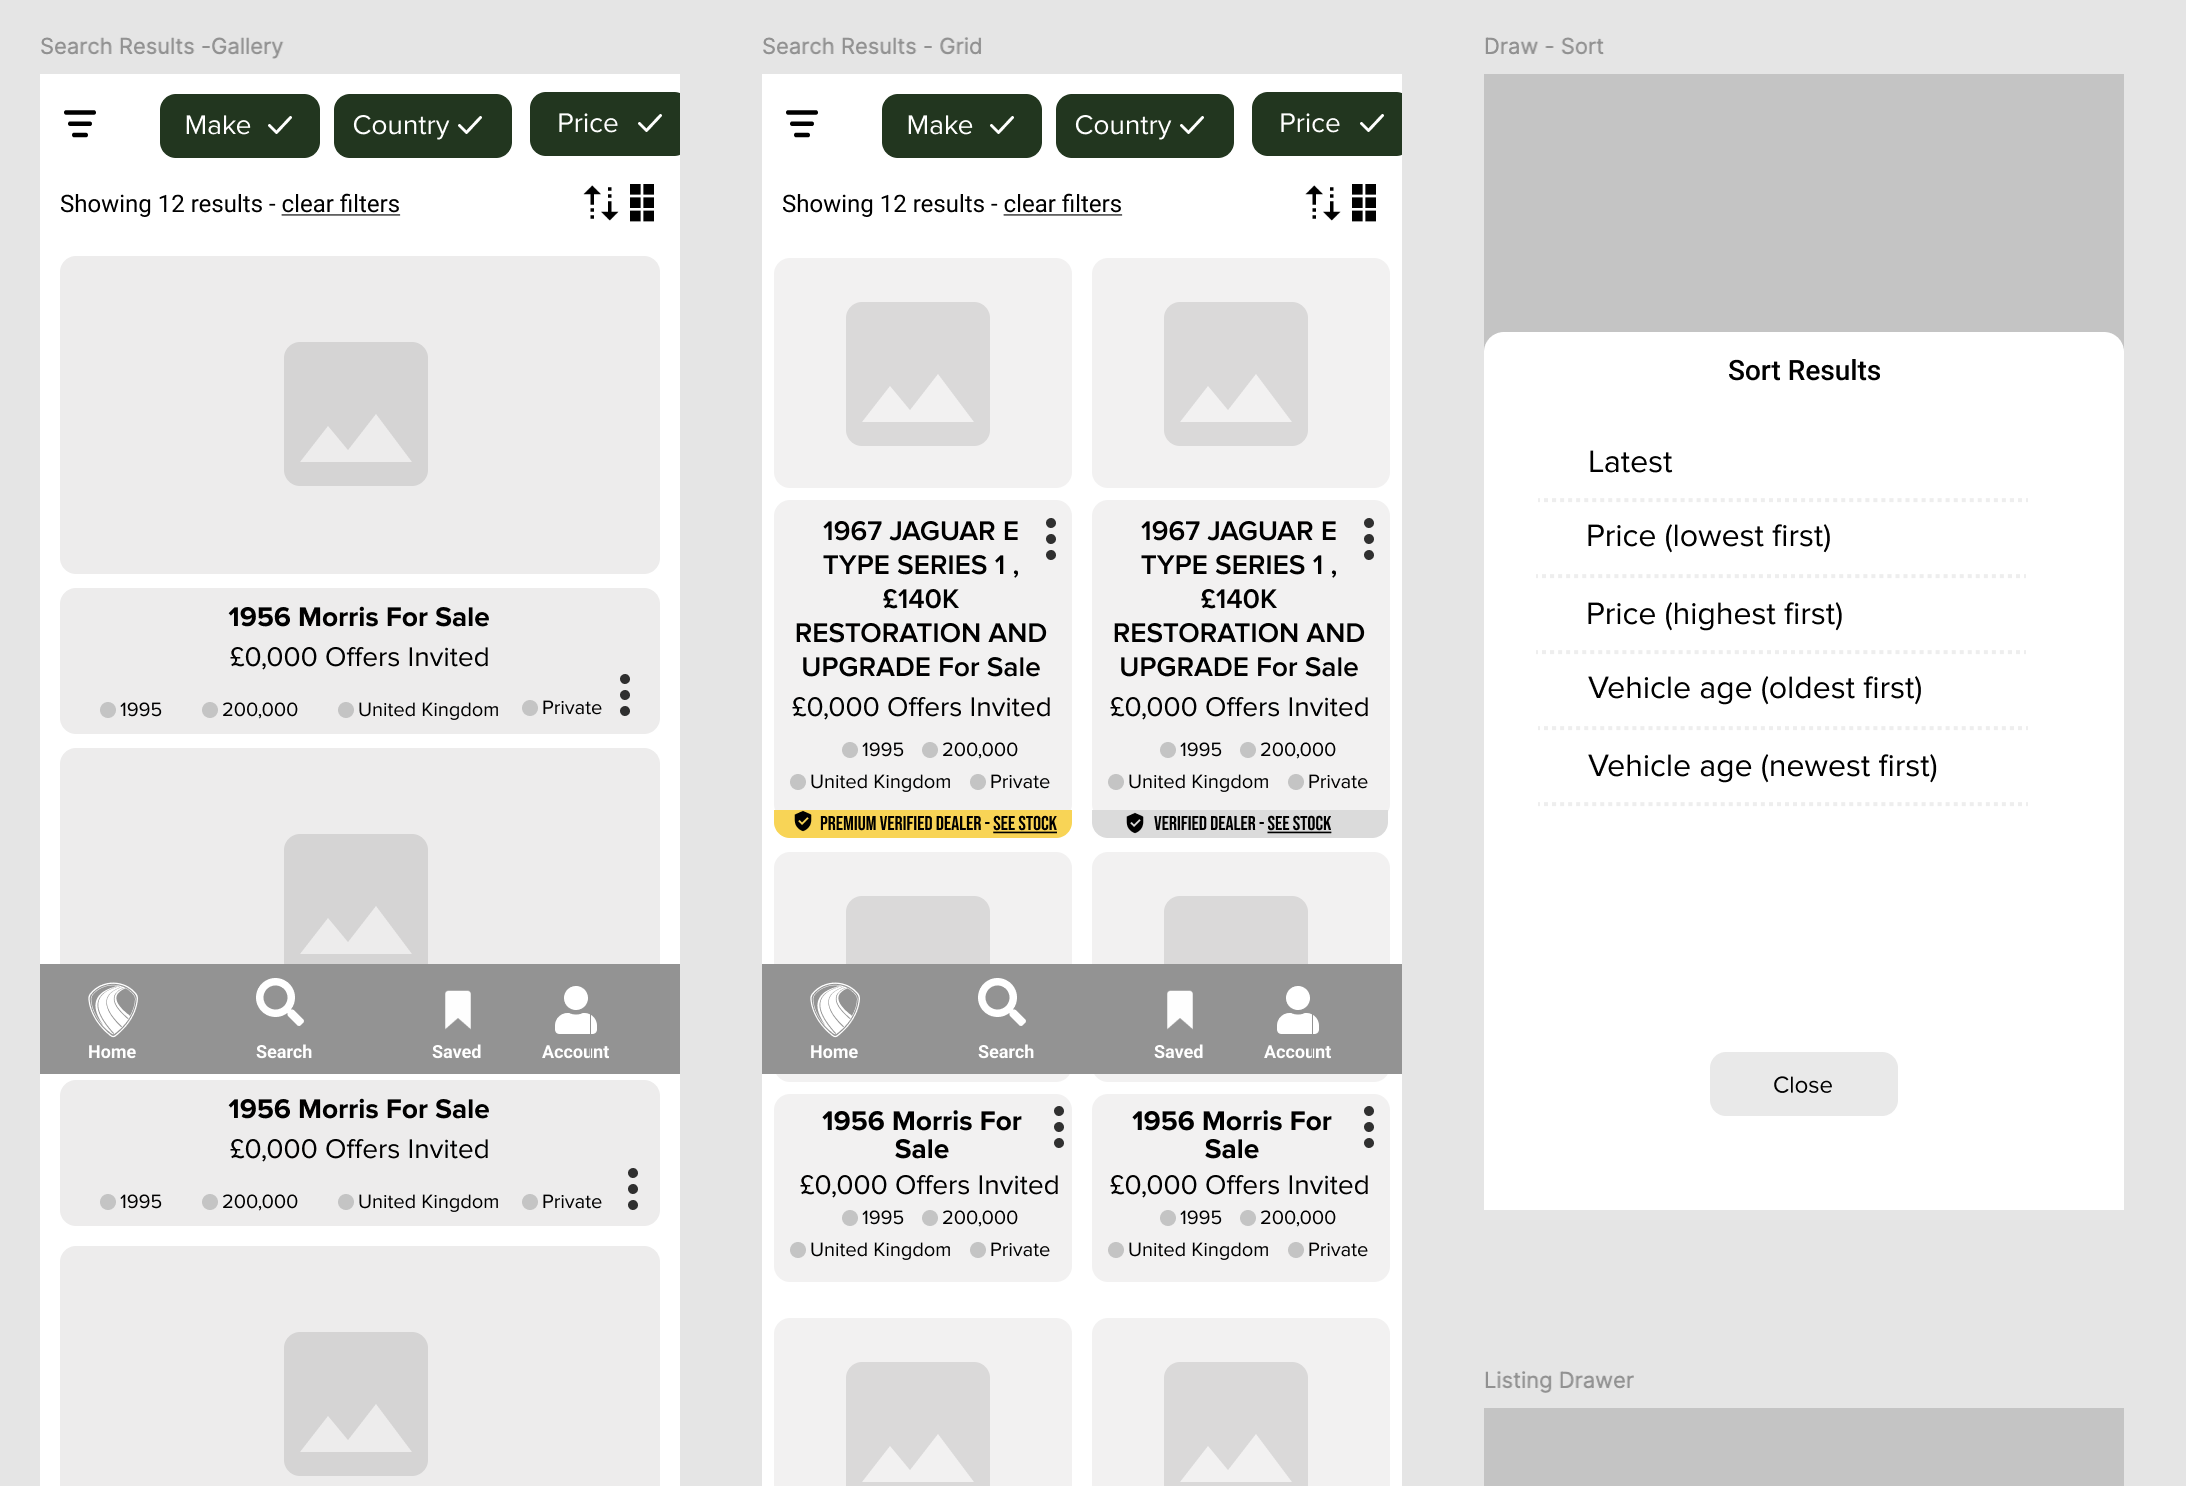Click the sort arrows icon in Grid frame
The image size is (2186, 1486).
click(1323, 203)
